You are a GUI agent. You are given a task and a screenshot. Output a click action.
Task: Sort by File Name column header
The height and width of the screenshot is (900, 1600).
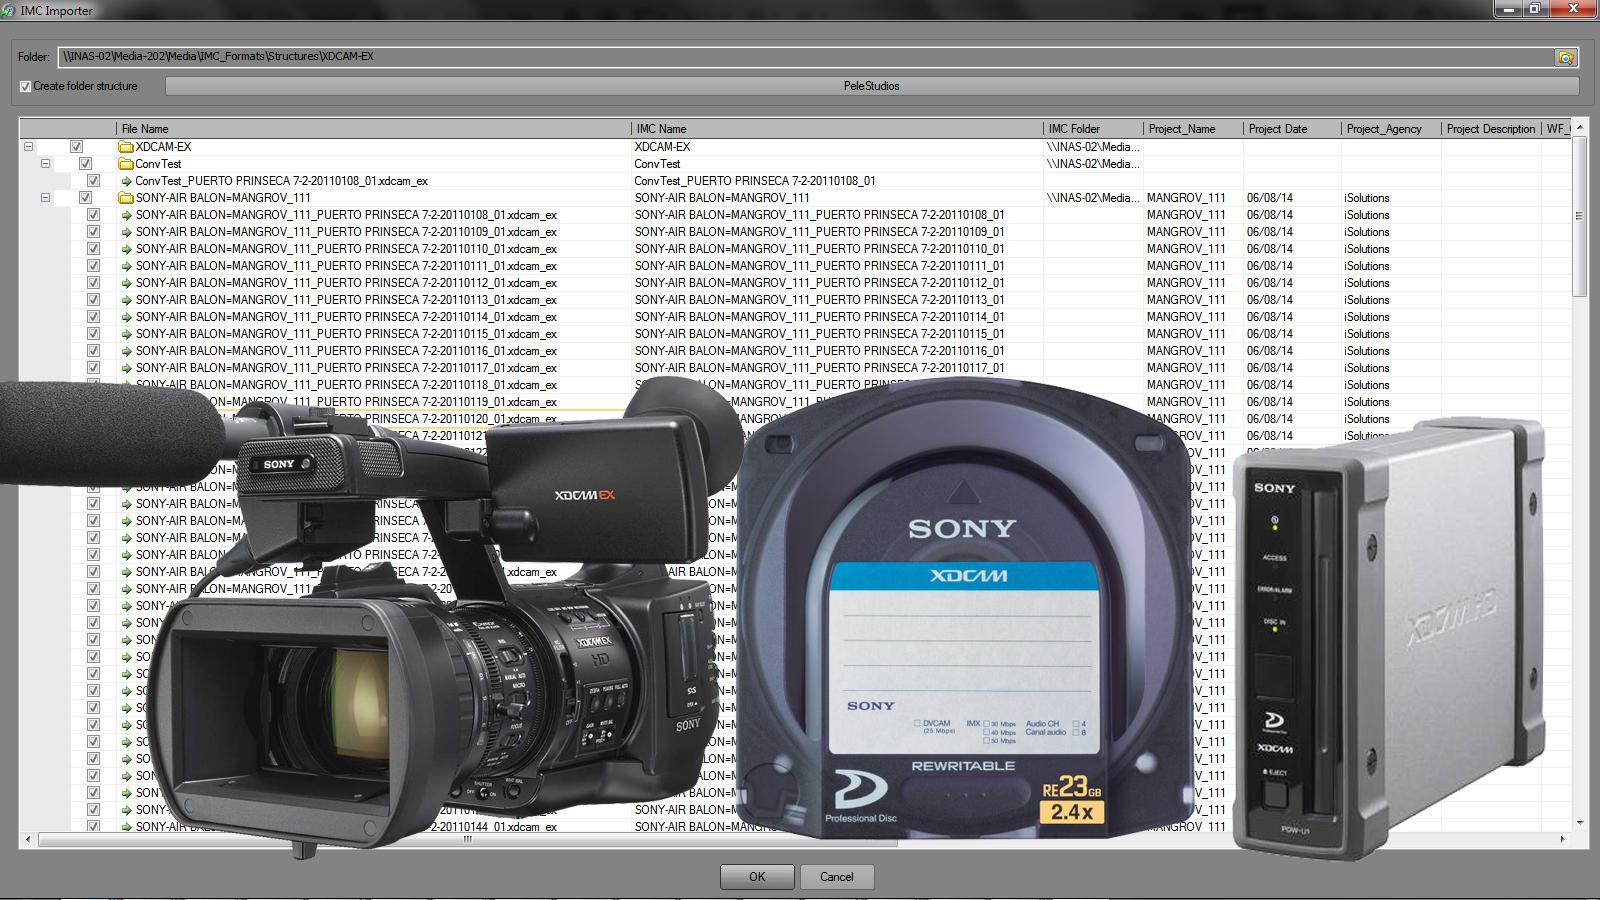374,129
